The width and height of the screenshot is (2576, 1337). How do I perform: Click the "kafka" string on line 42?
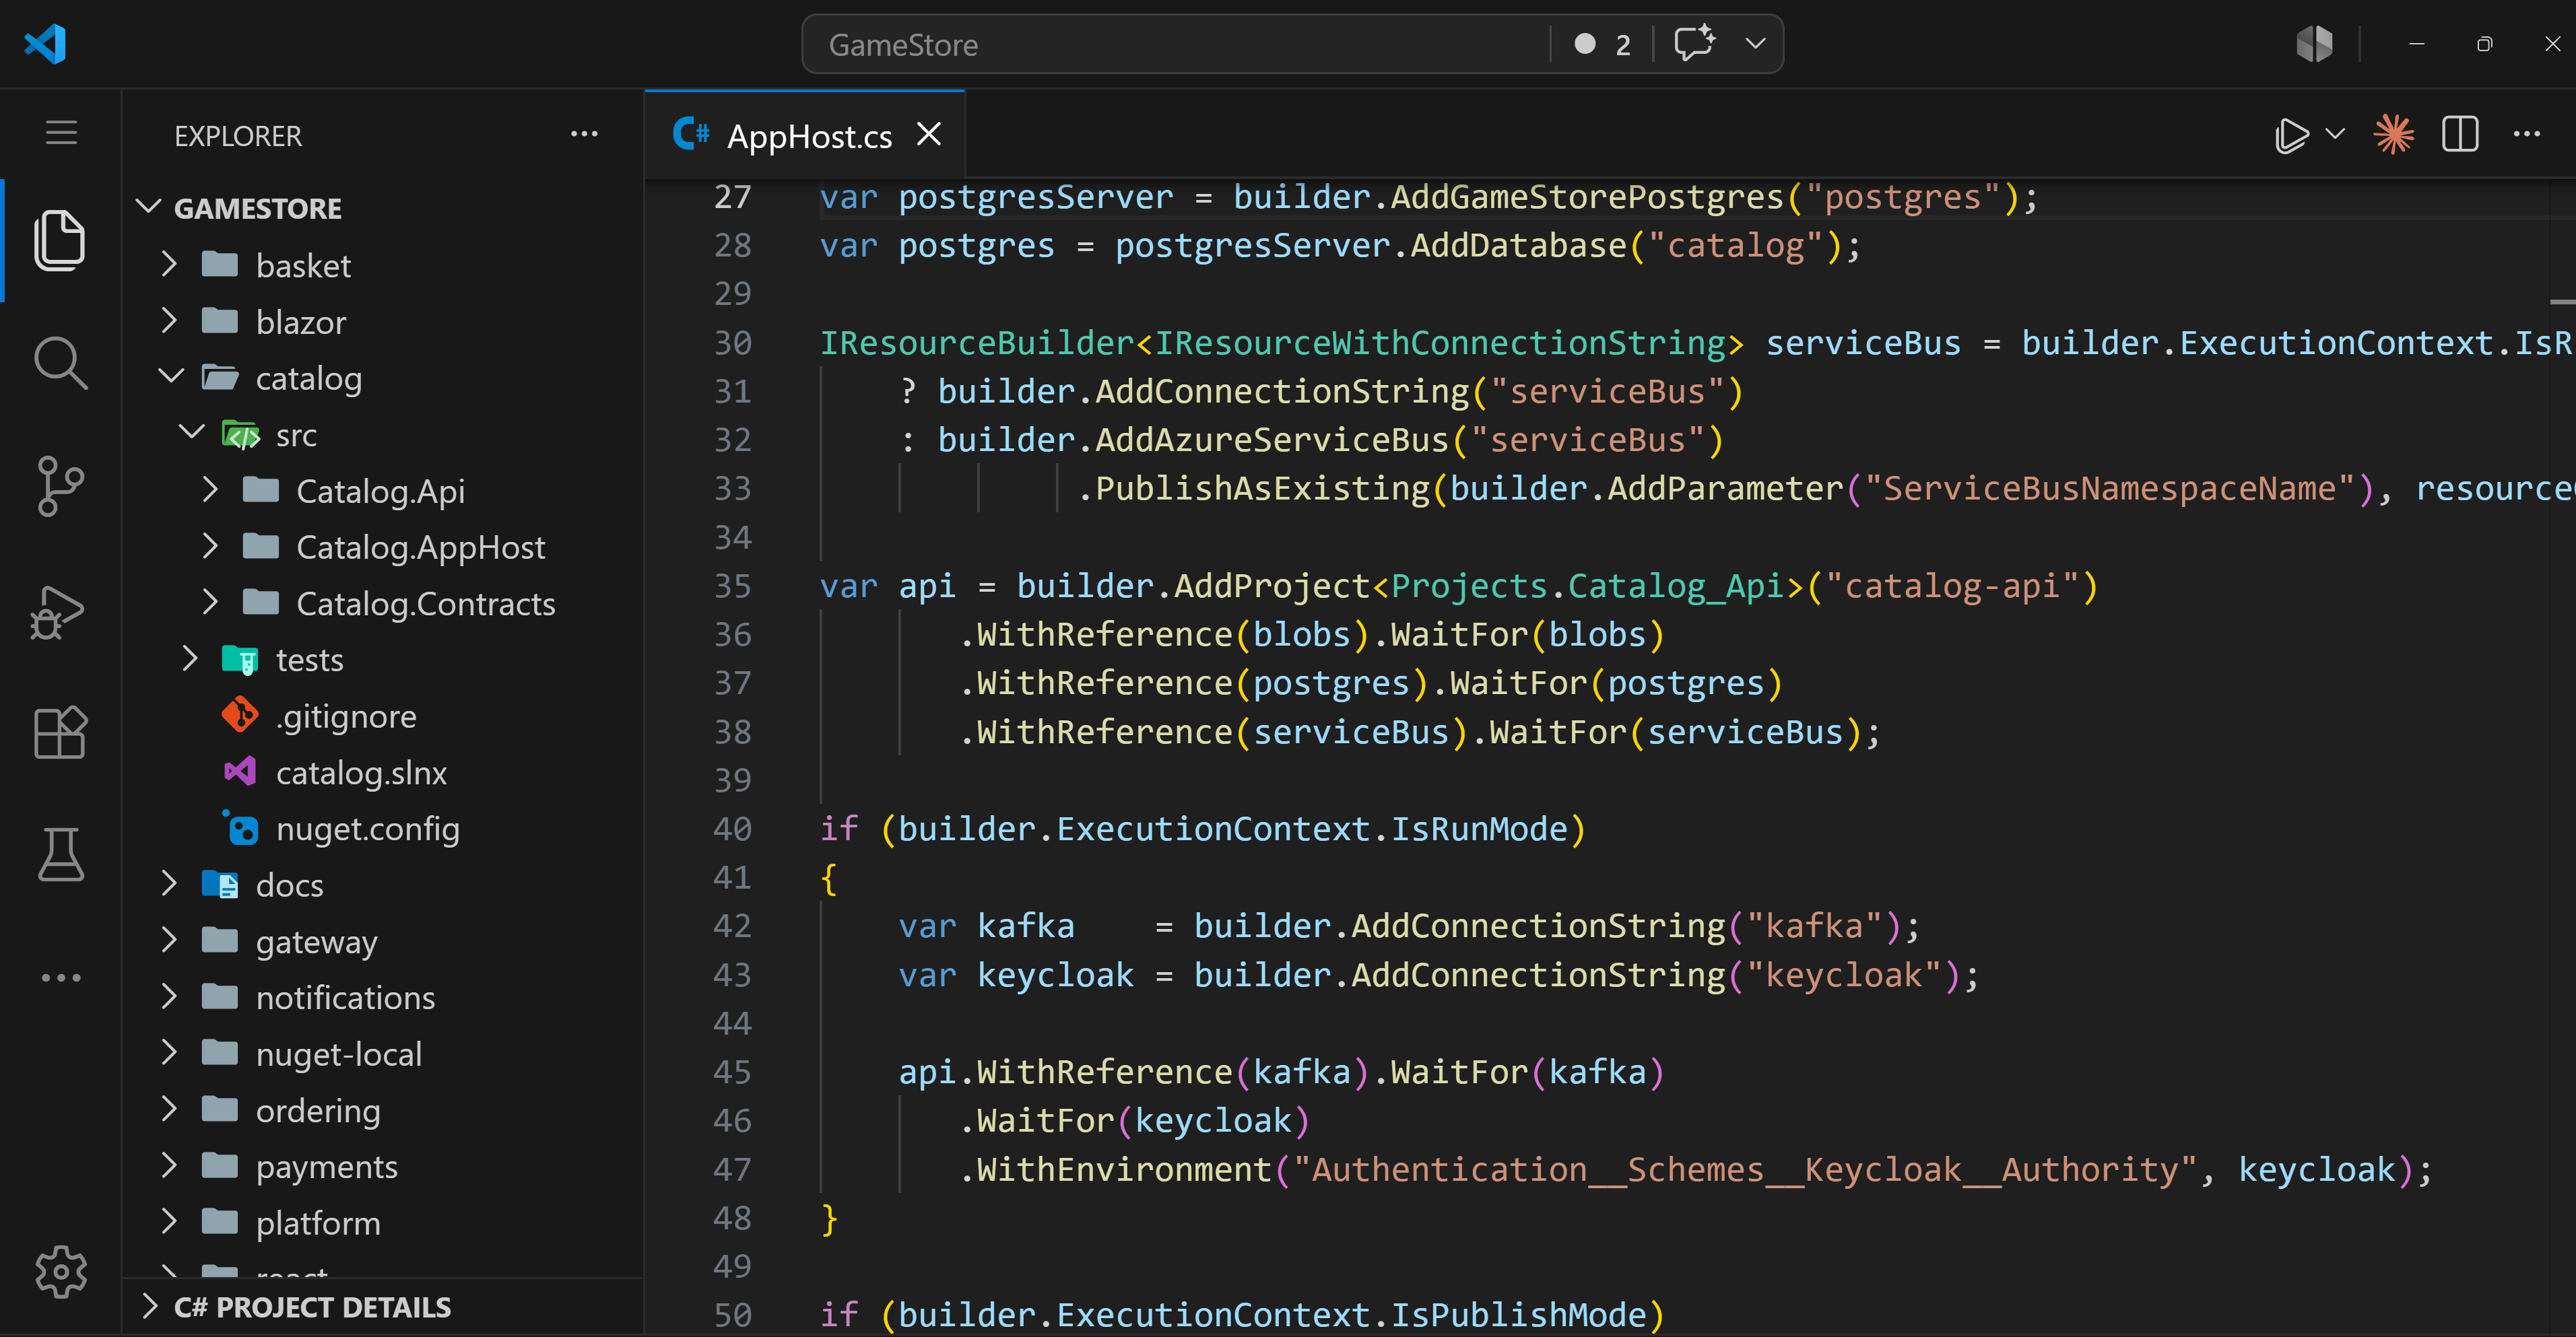click(x=1814, y=925)
